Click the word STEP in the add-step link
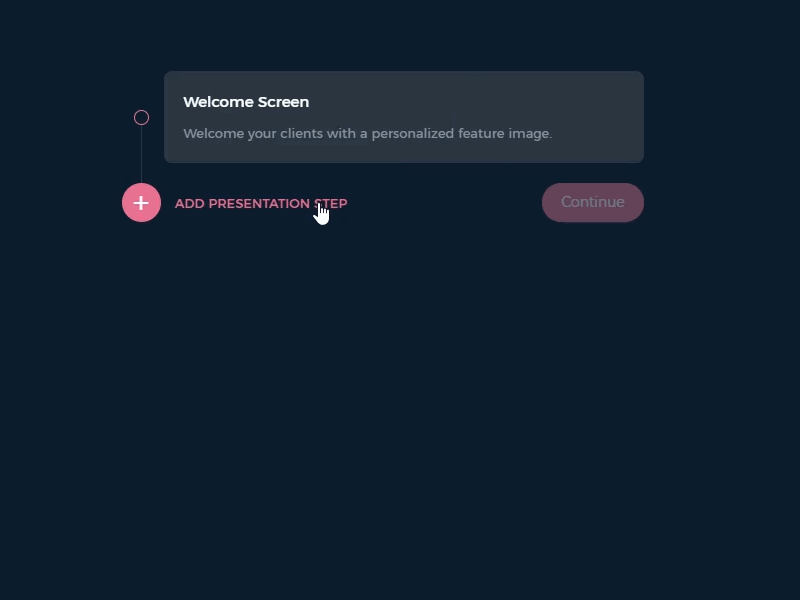 (x=331, y=204)
